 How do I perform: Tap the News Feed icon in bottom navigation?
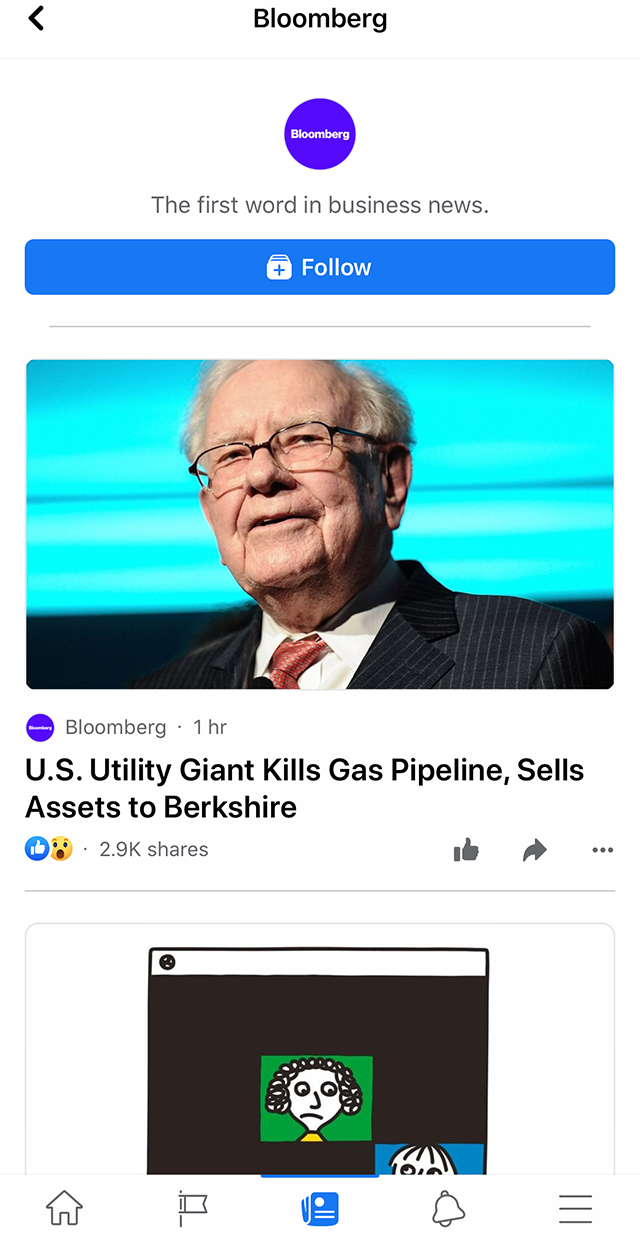click(x=320, y=1207)
